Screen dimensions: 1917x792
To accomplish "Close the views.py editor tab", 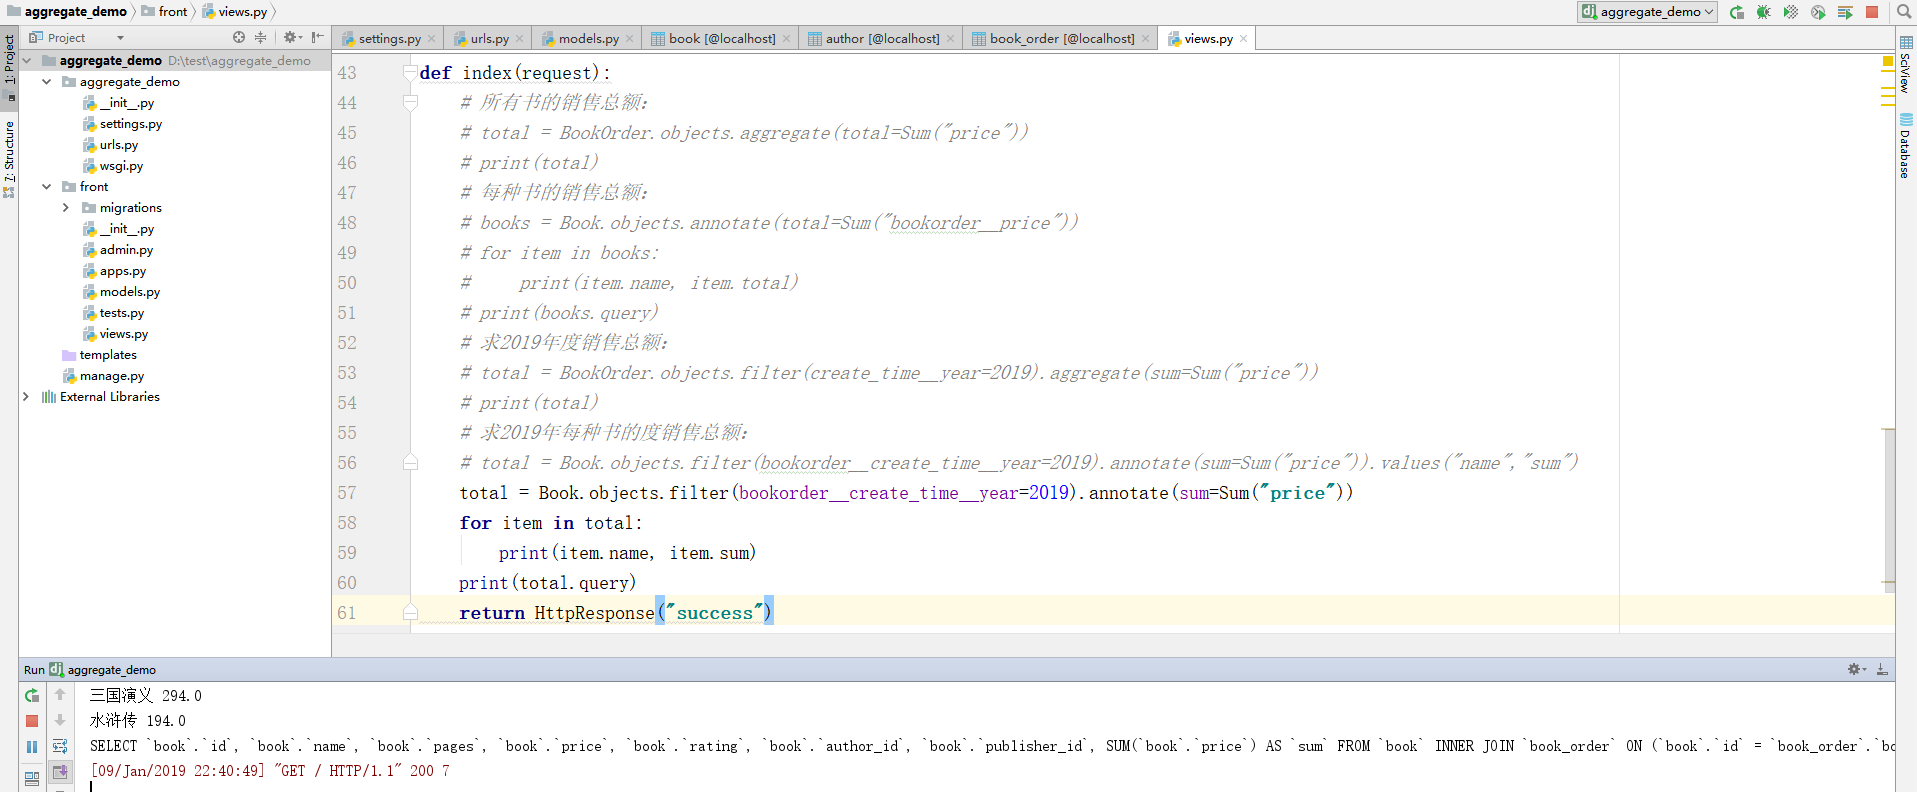I will 1244,39.
